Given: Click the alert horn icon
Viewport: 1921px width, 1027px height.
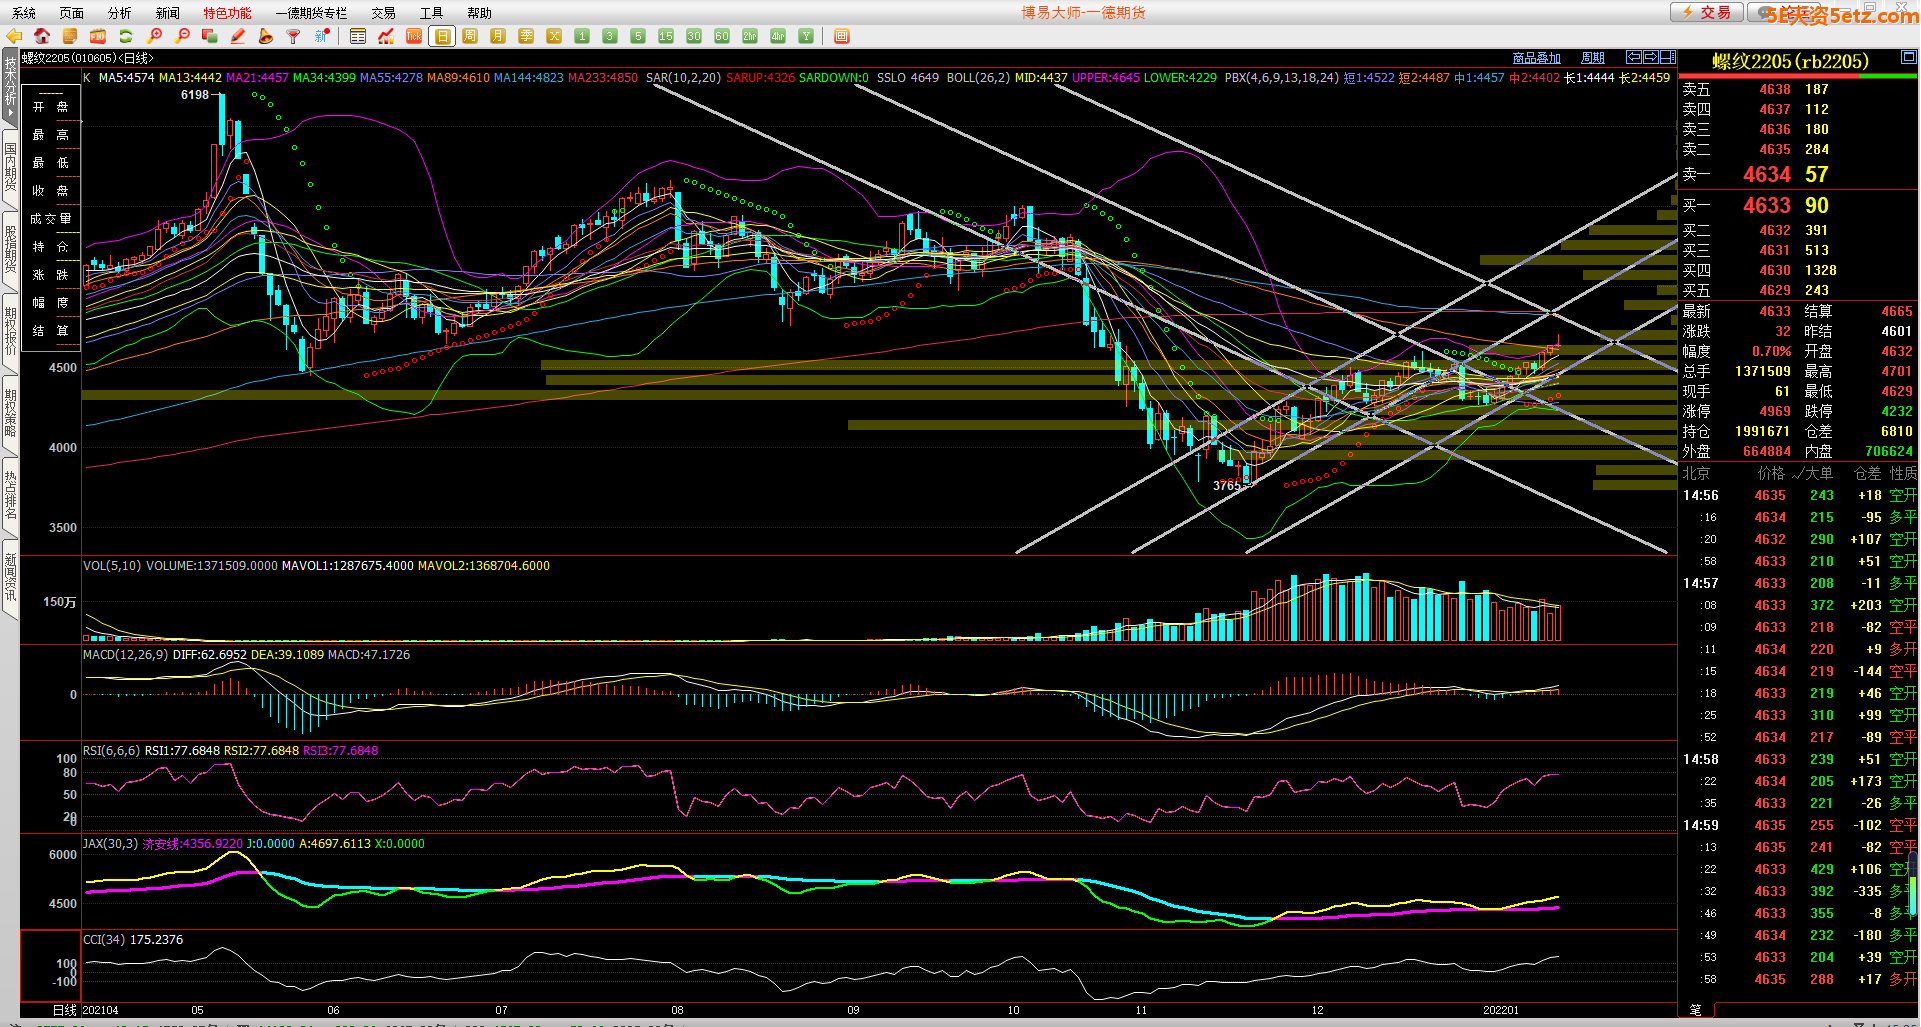Looking at the screenshot, I should 265,36.
